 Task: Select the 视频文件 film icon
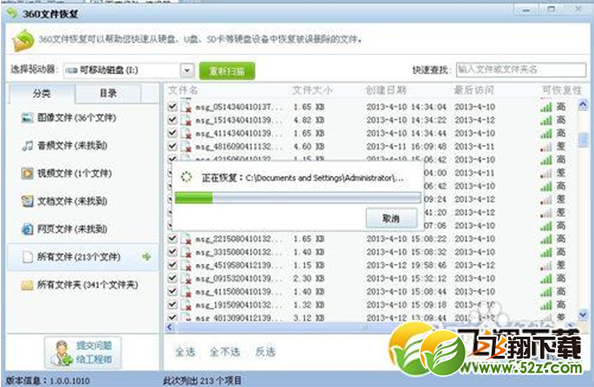click(27, 173)
